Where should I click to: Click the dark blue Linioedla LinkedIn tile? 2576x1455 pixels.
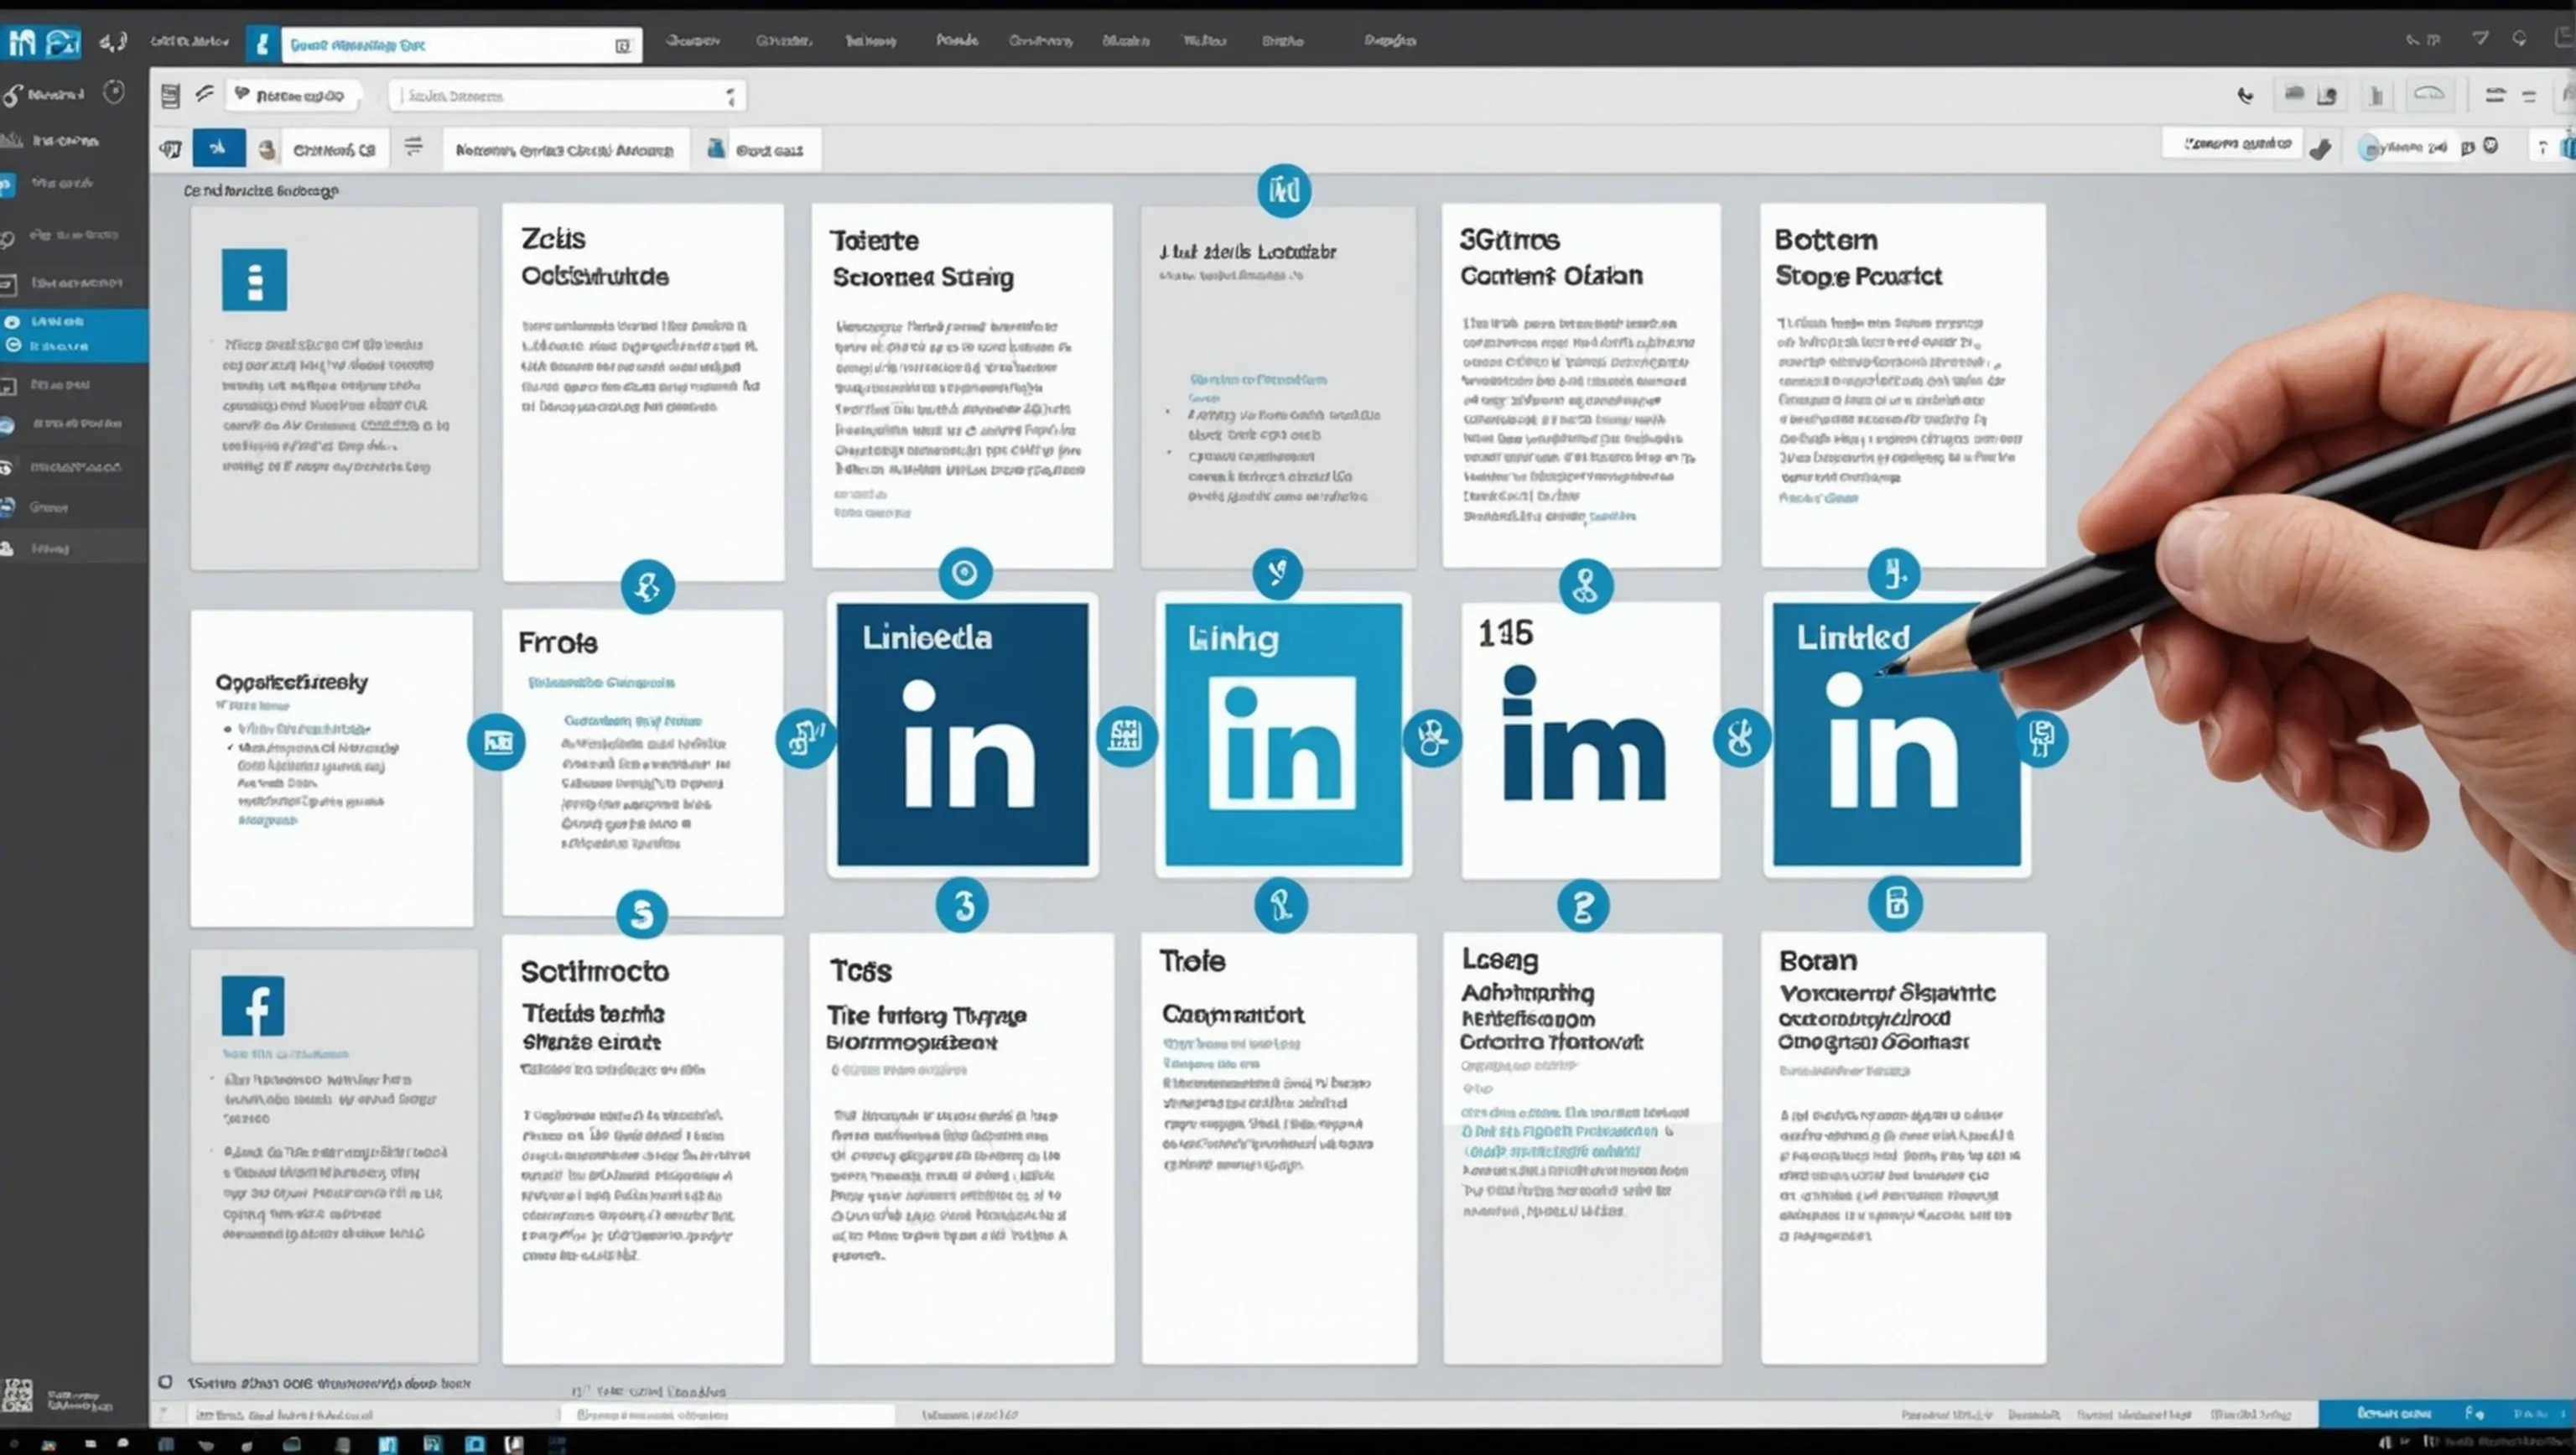963,734
